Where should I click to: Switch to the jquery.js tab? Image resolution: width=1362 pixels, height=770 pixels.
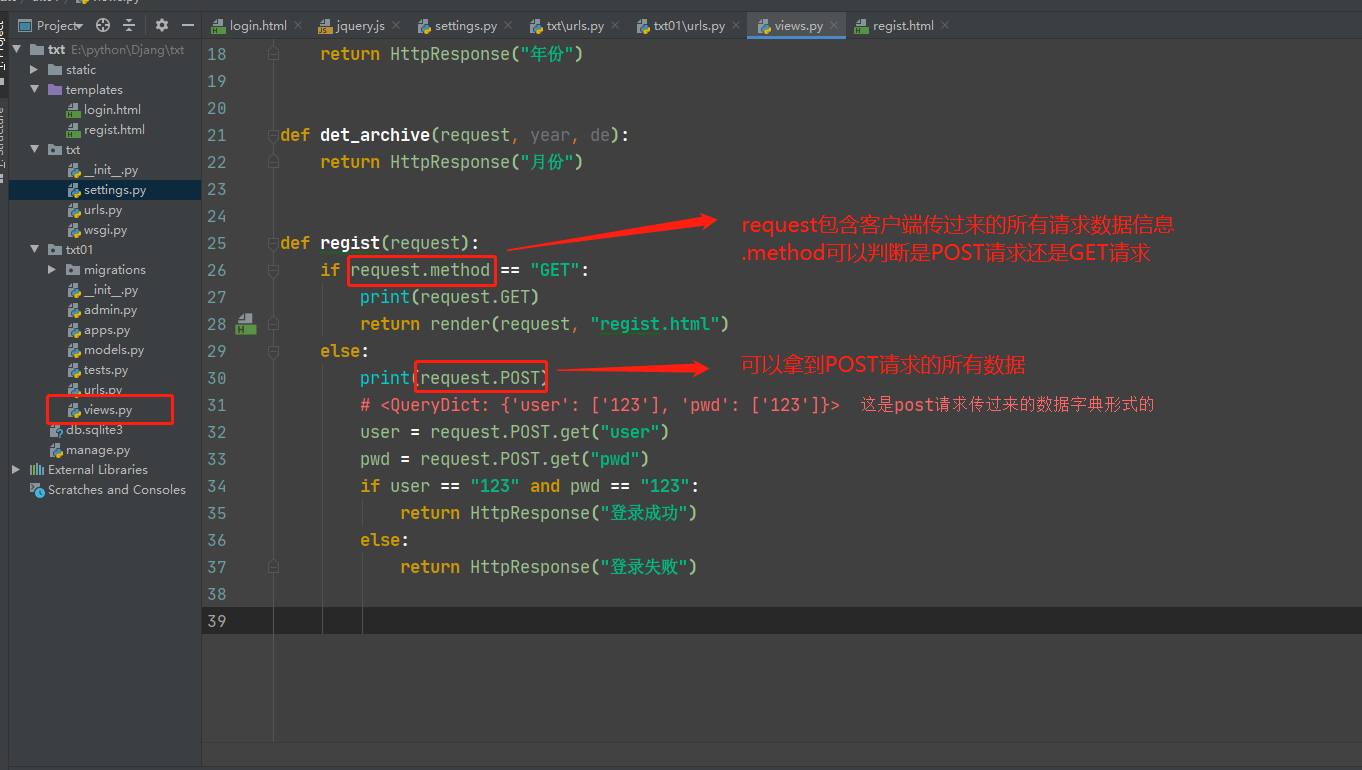[x=360, y=25]
